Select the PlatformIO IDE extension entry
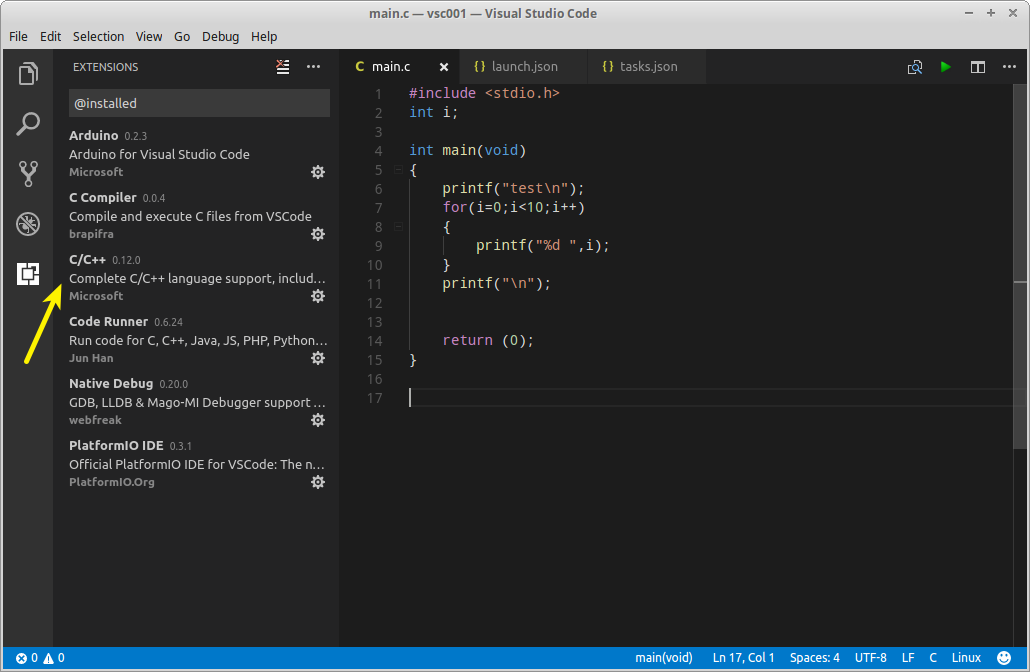 click(x=196, y=463)
